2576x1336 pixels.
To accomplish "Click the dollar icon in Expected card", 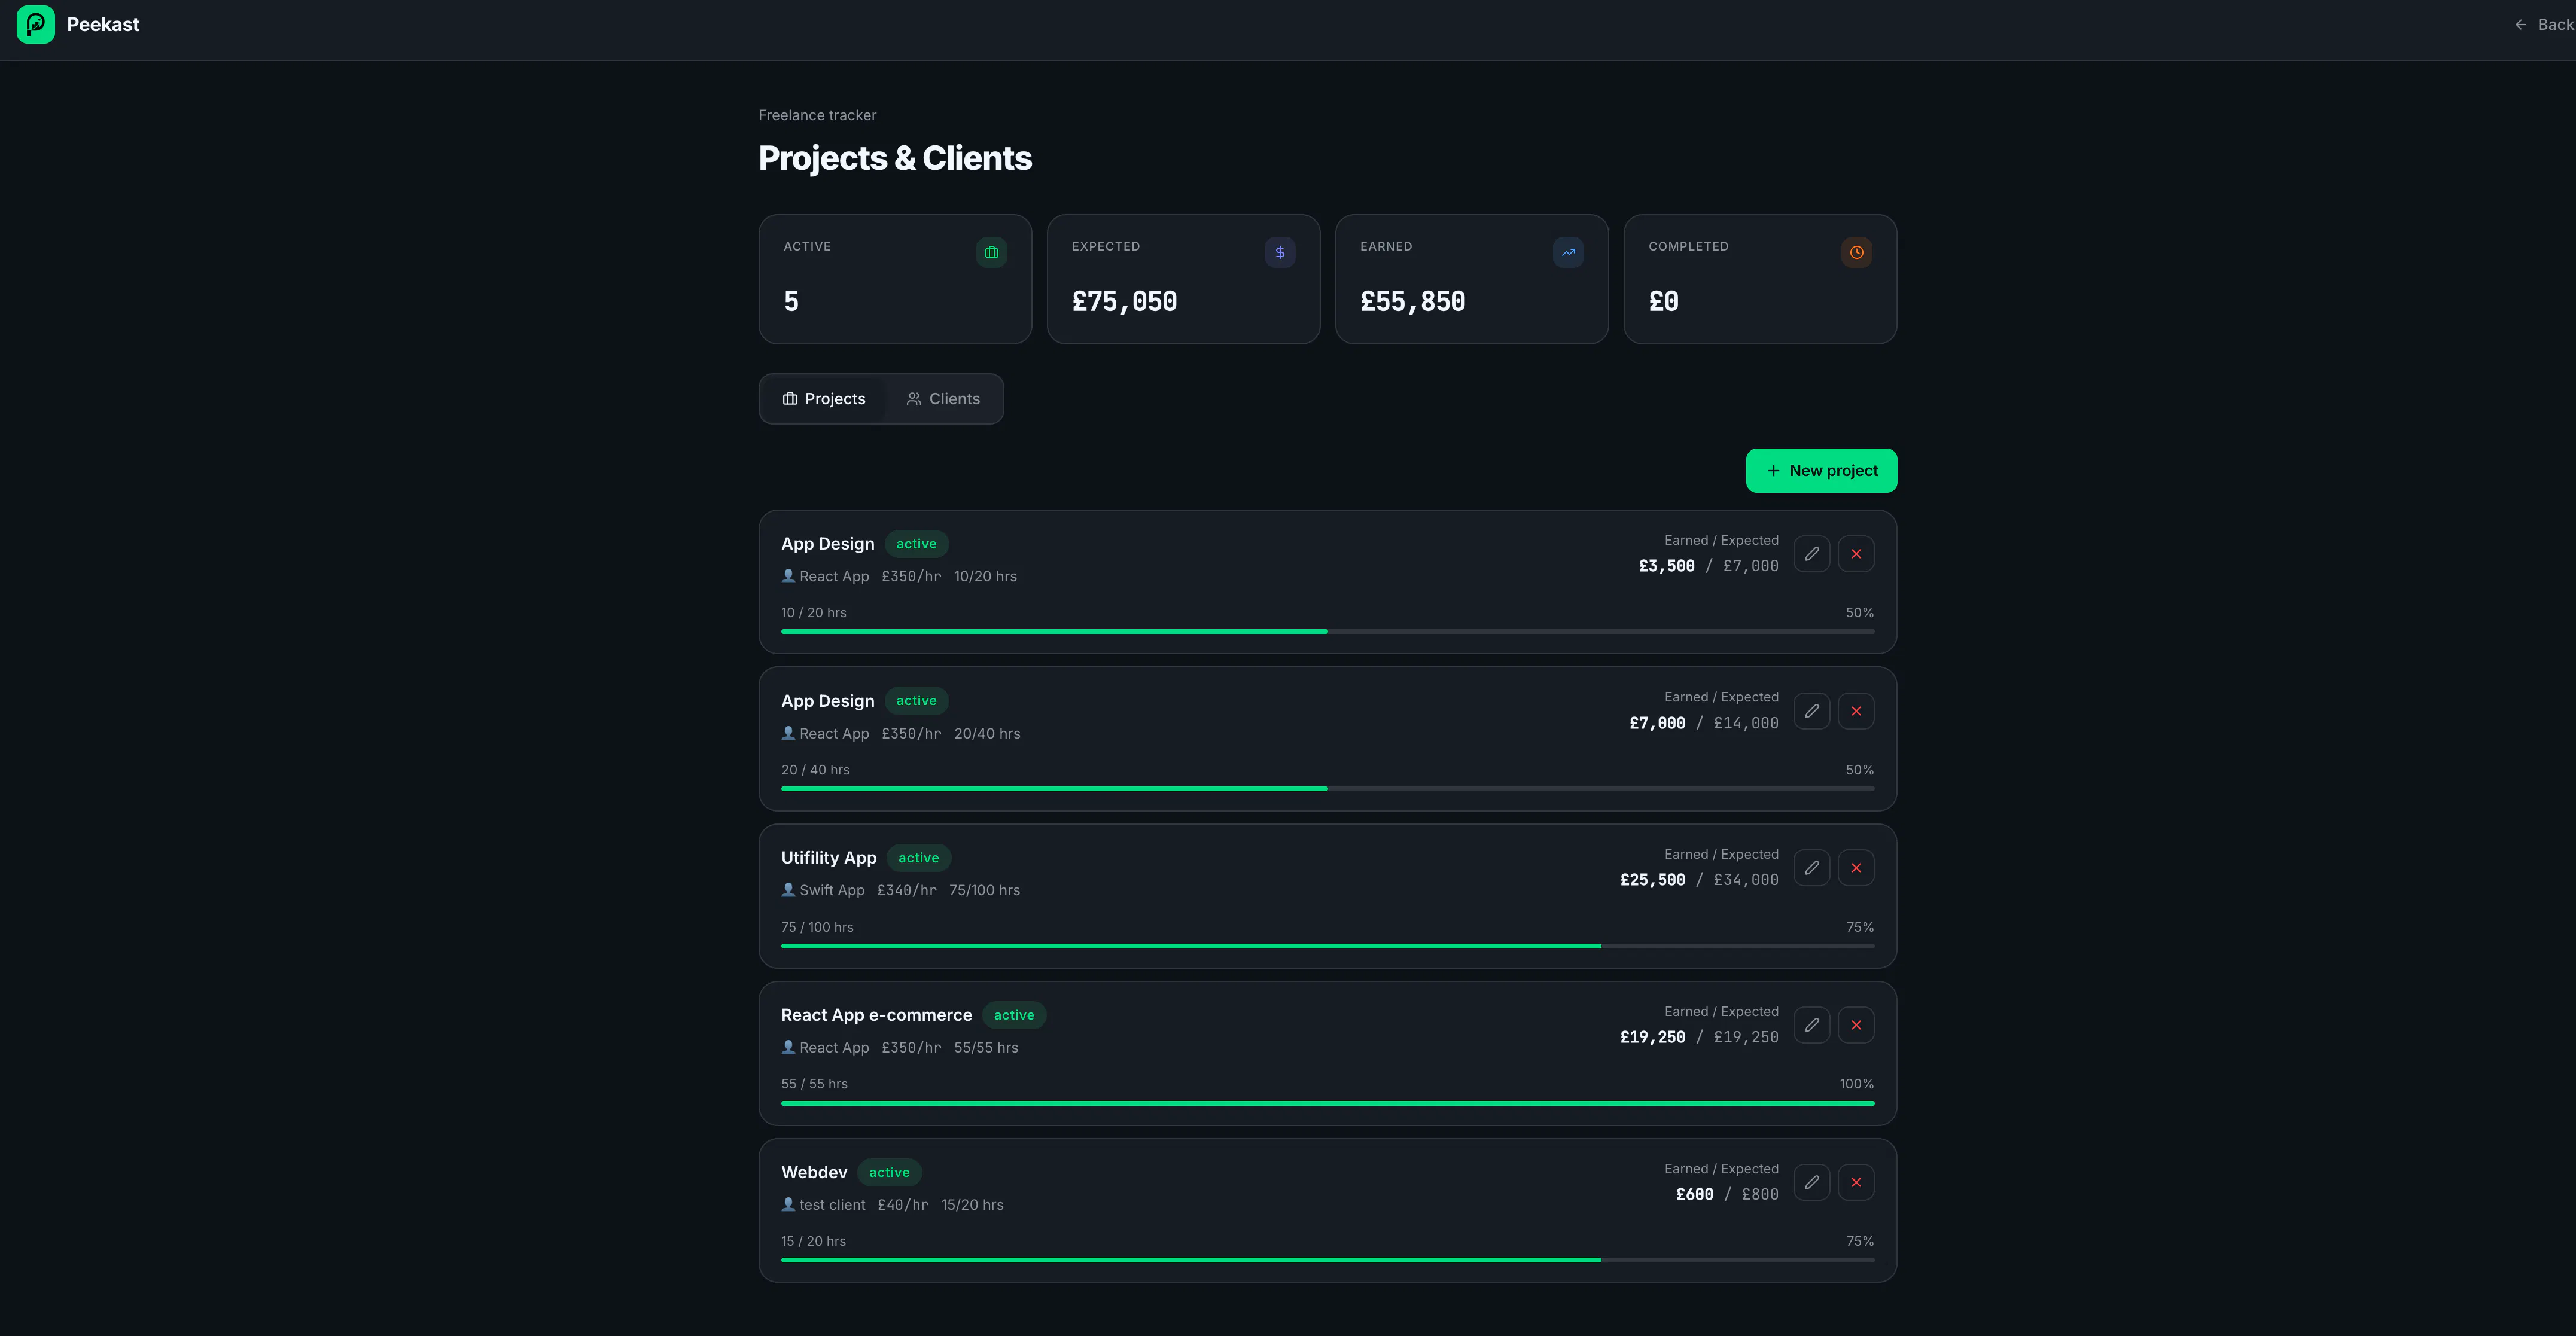I will point(1280,252).
